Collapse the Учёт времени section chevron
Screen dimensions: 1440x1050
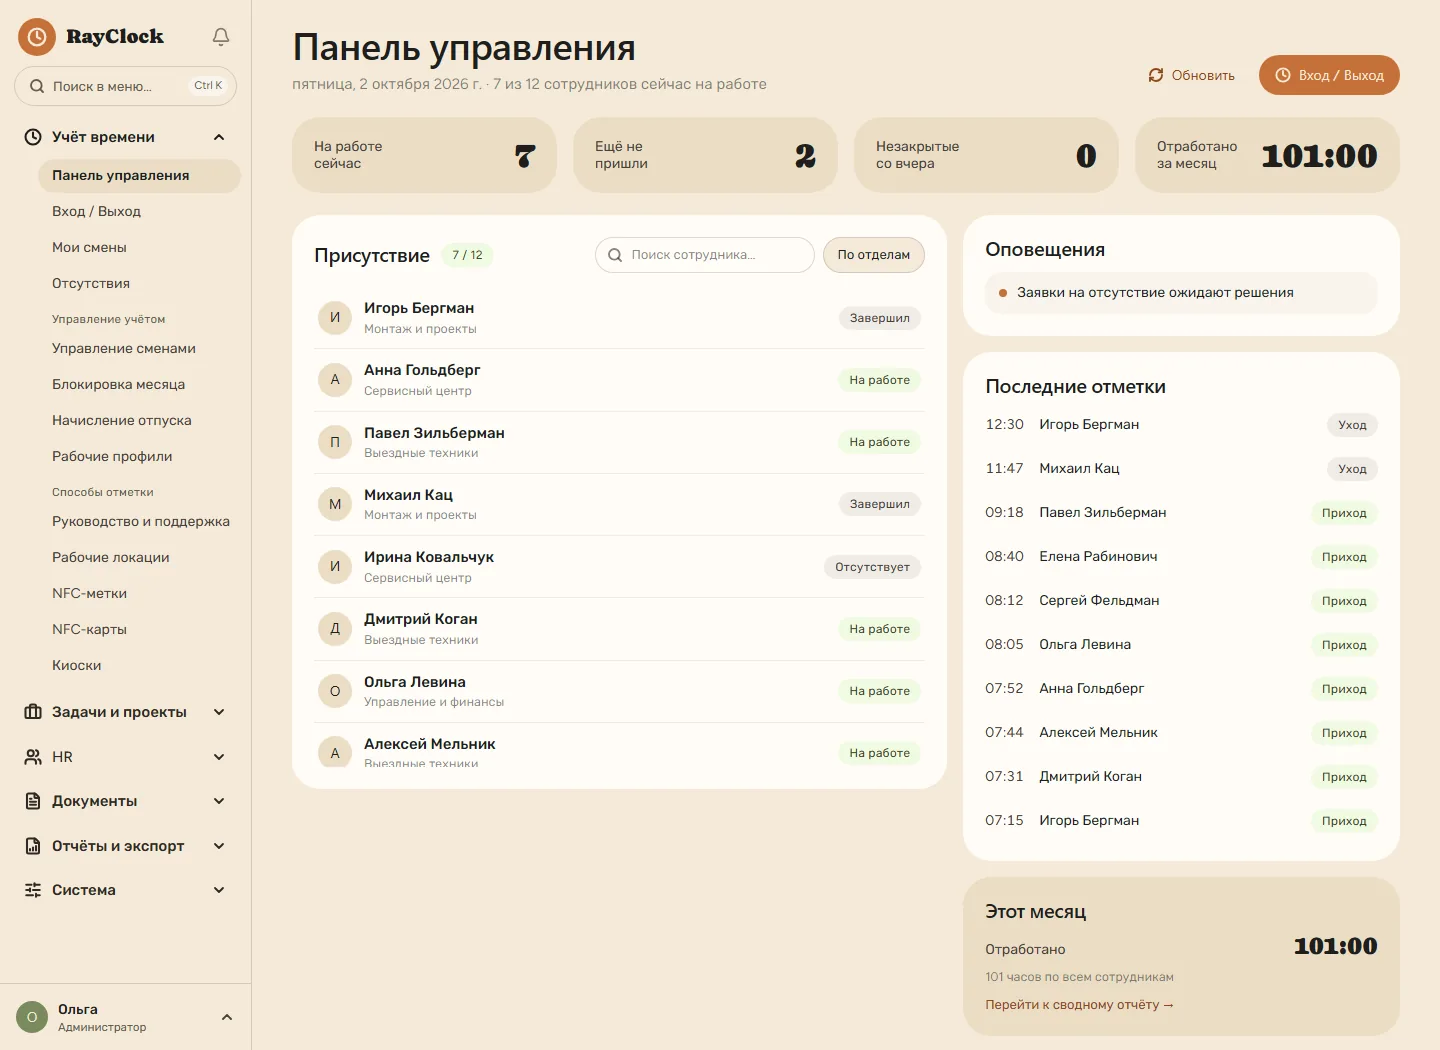click(219, 137)
